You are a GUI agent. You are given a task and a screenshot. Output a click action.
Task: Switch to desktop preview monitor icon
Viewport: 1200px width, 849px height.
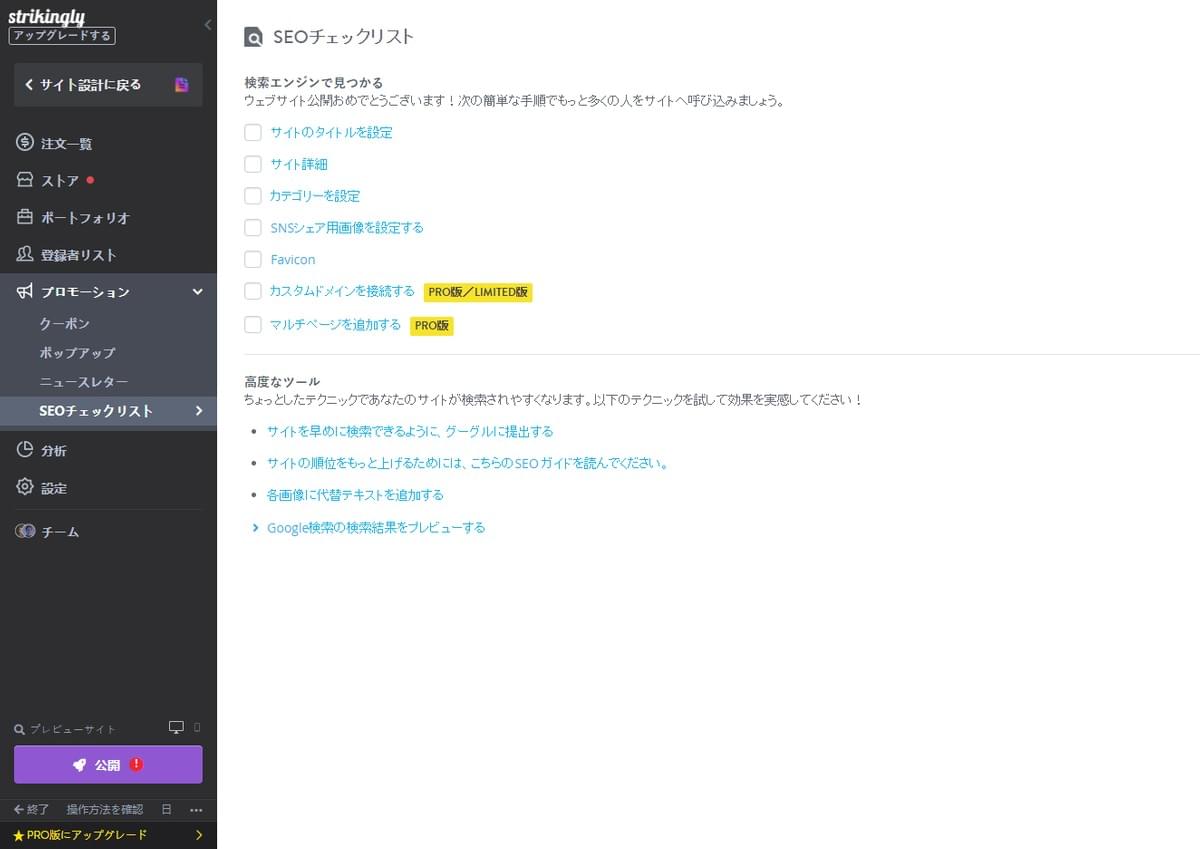(x=178, y=727)
